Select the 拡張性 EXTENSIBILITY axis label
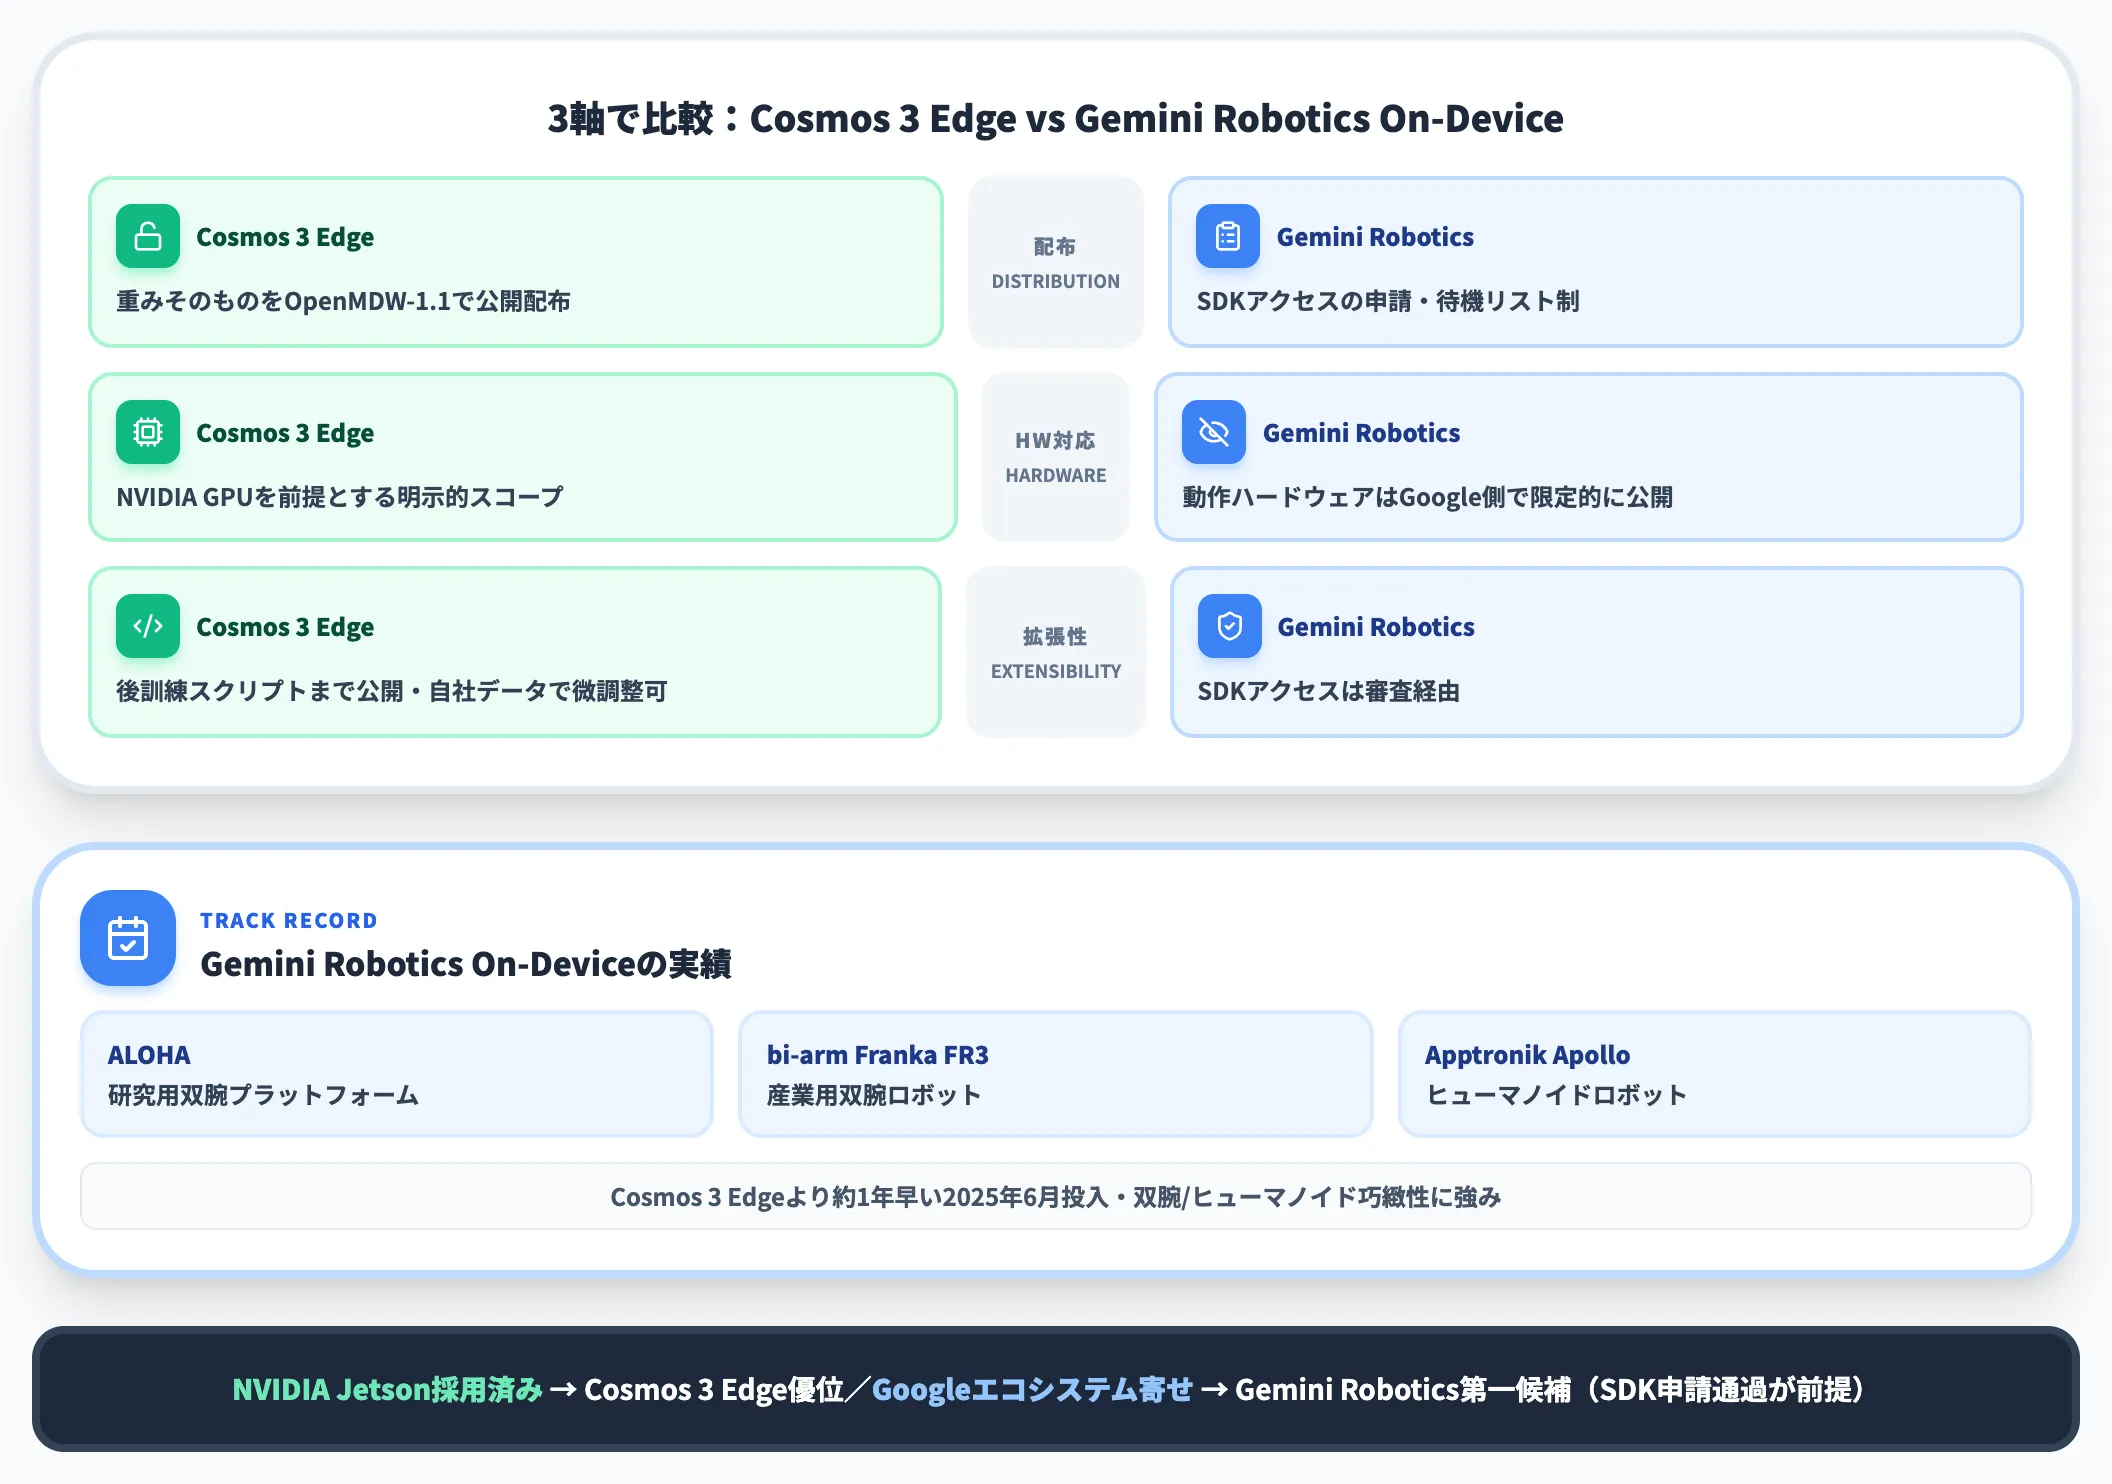 (x=1056, y=652)
